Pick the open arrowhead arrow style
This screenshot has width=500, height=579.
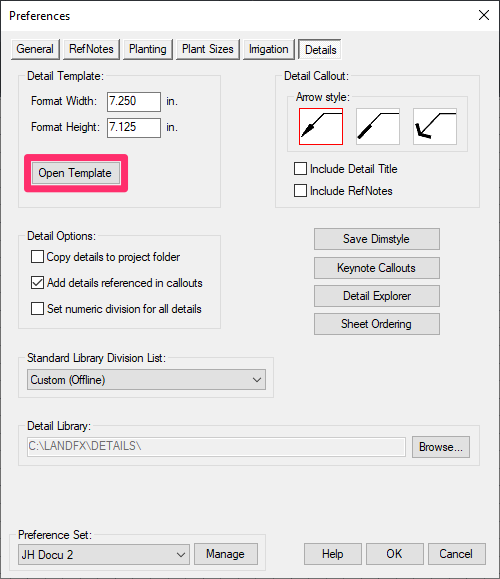435,126
